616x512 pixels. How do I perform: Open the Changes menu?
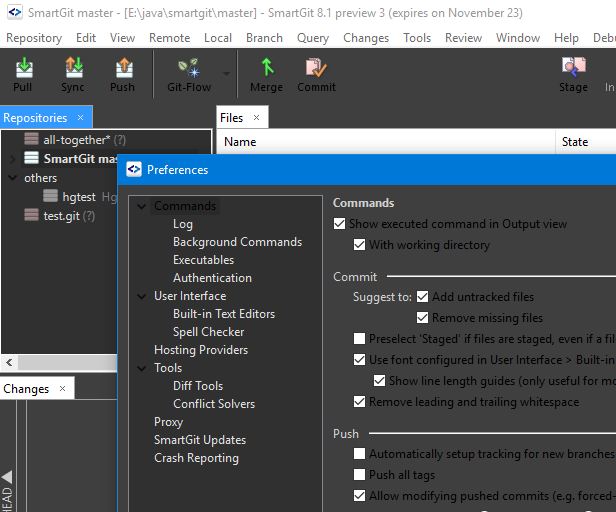click(x=366, y=38)
